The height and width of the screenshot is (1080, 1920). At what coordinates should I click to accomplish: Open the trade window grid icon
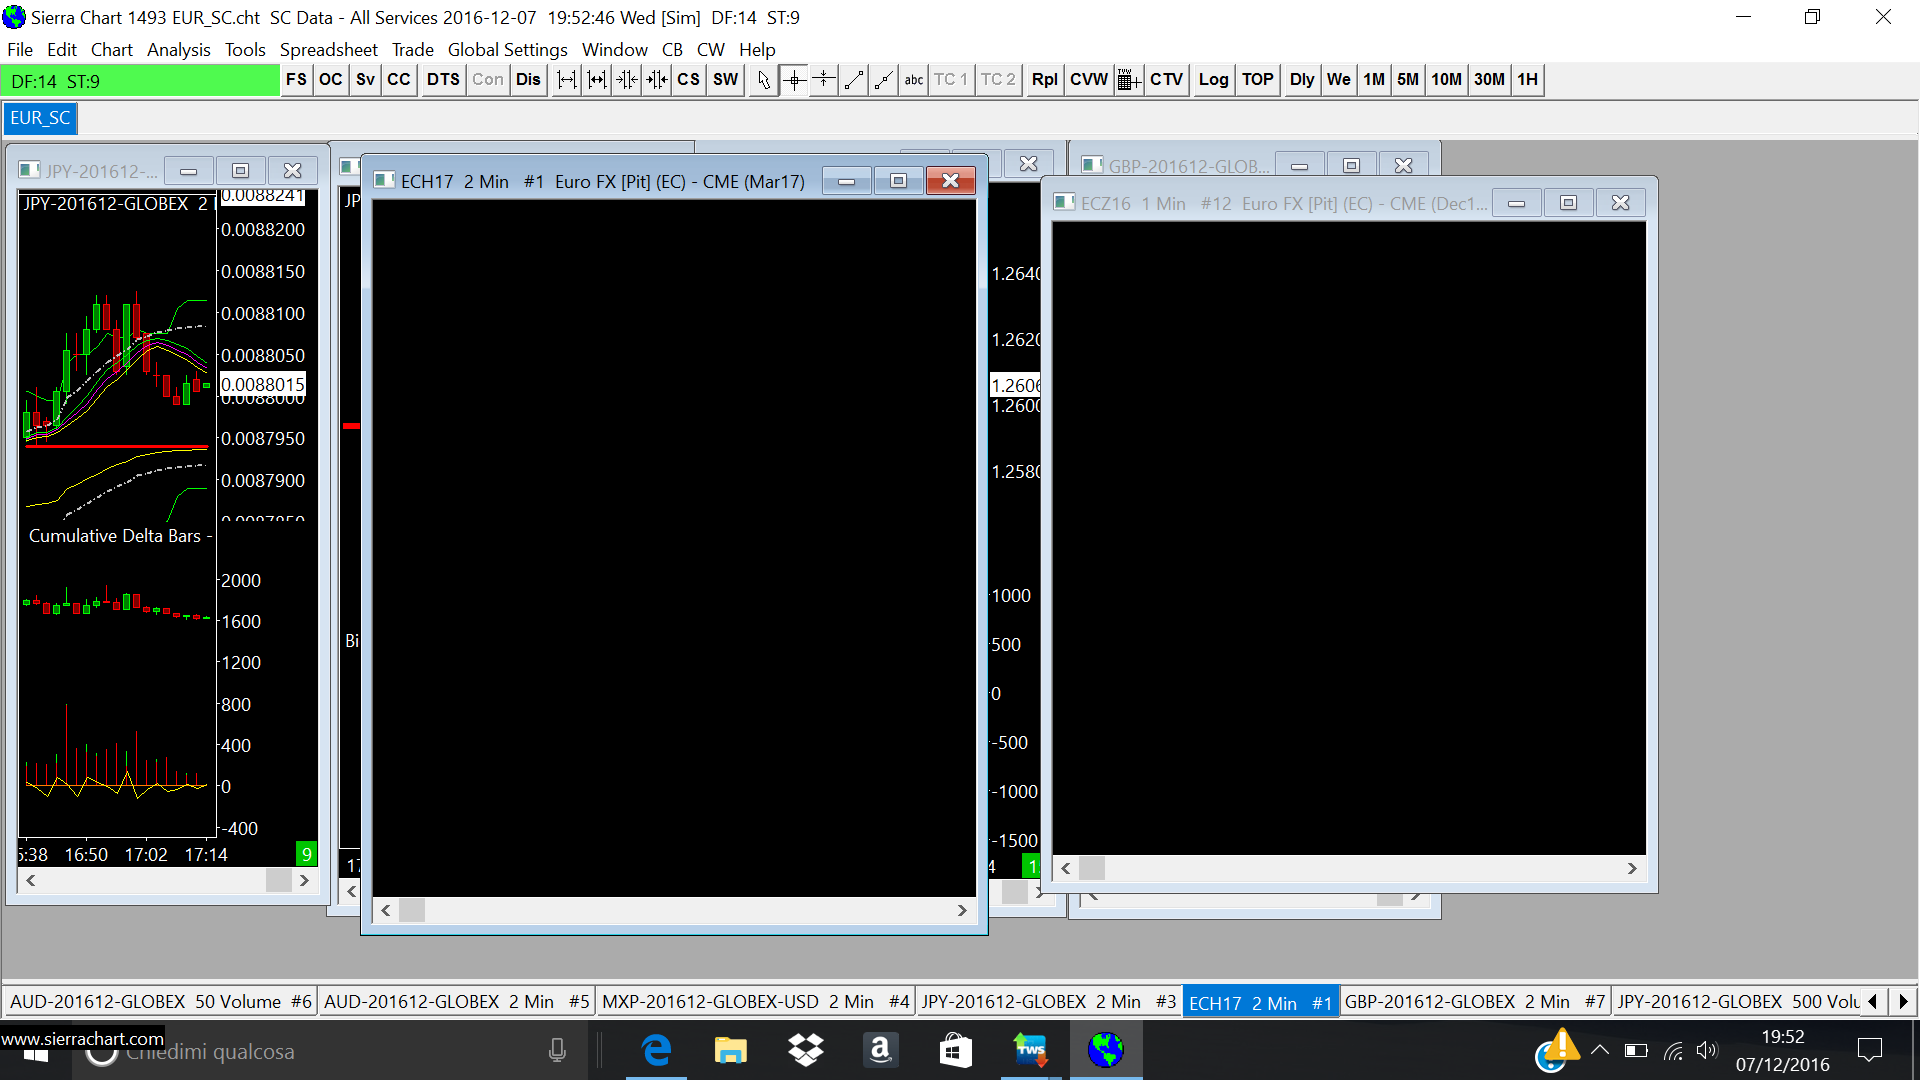(1128, 80)
